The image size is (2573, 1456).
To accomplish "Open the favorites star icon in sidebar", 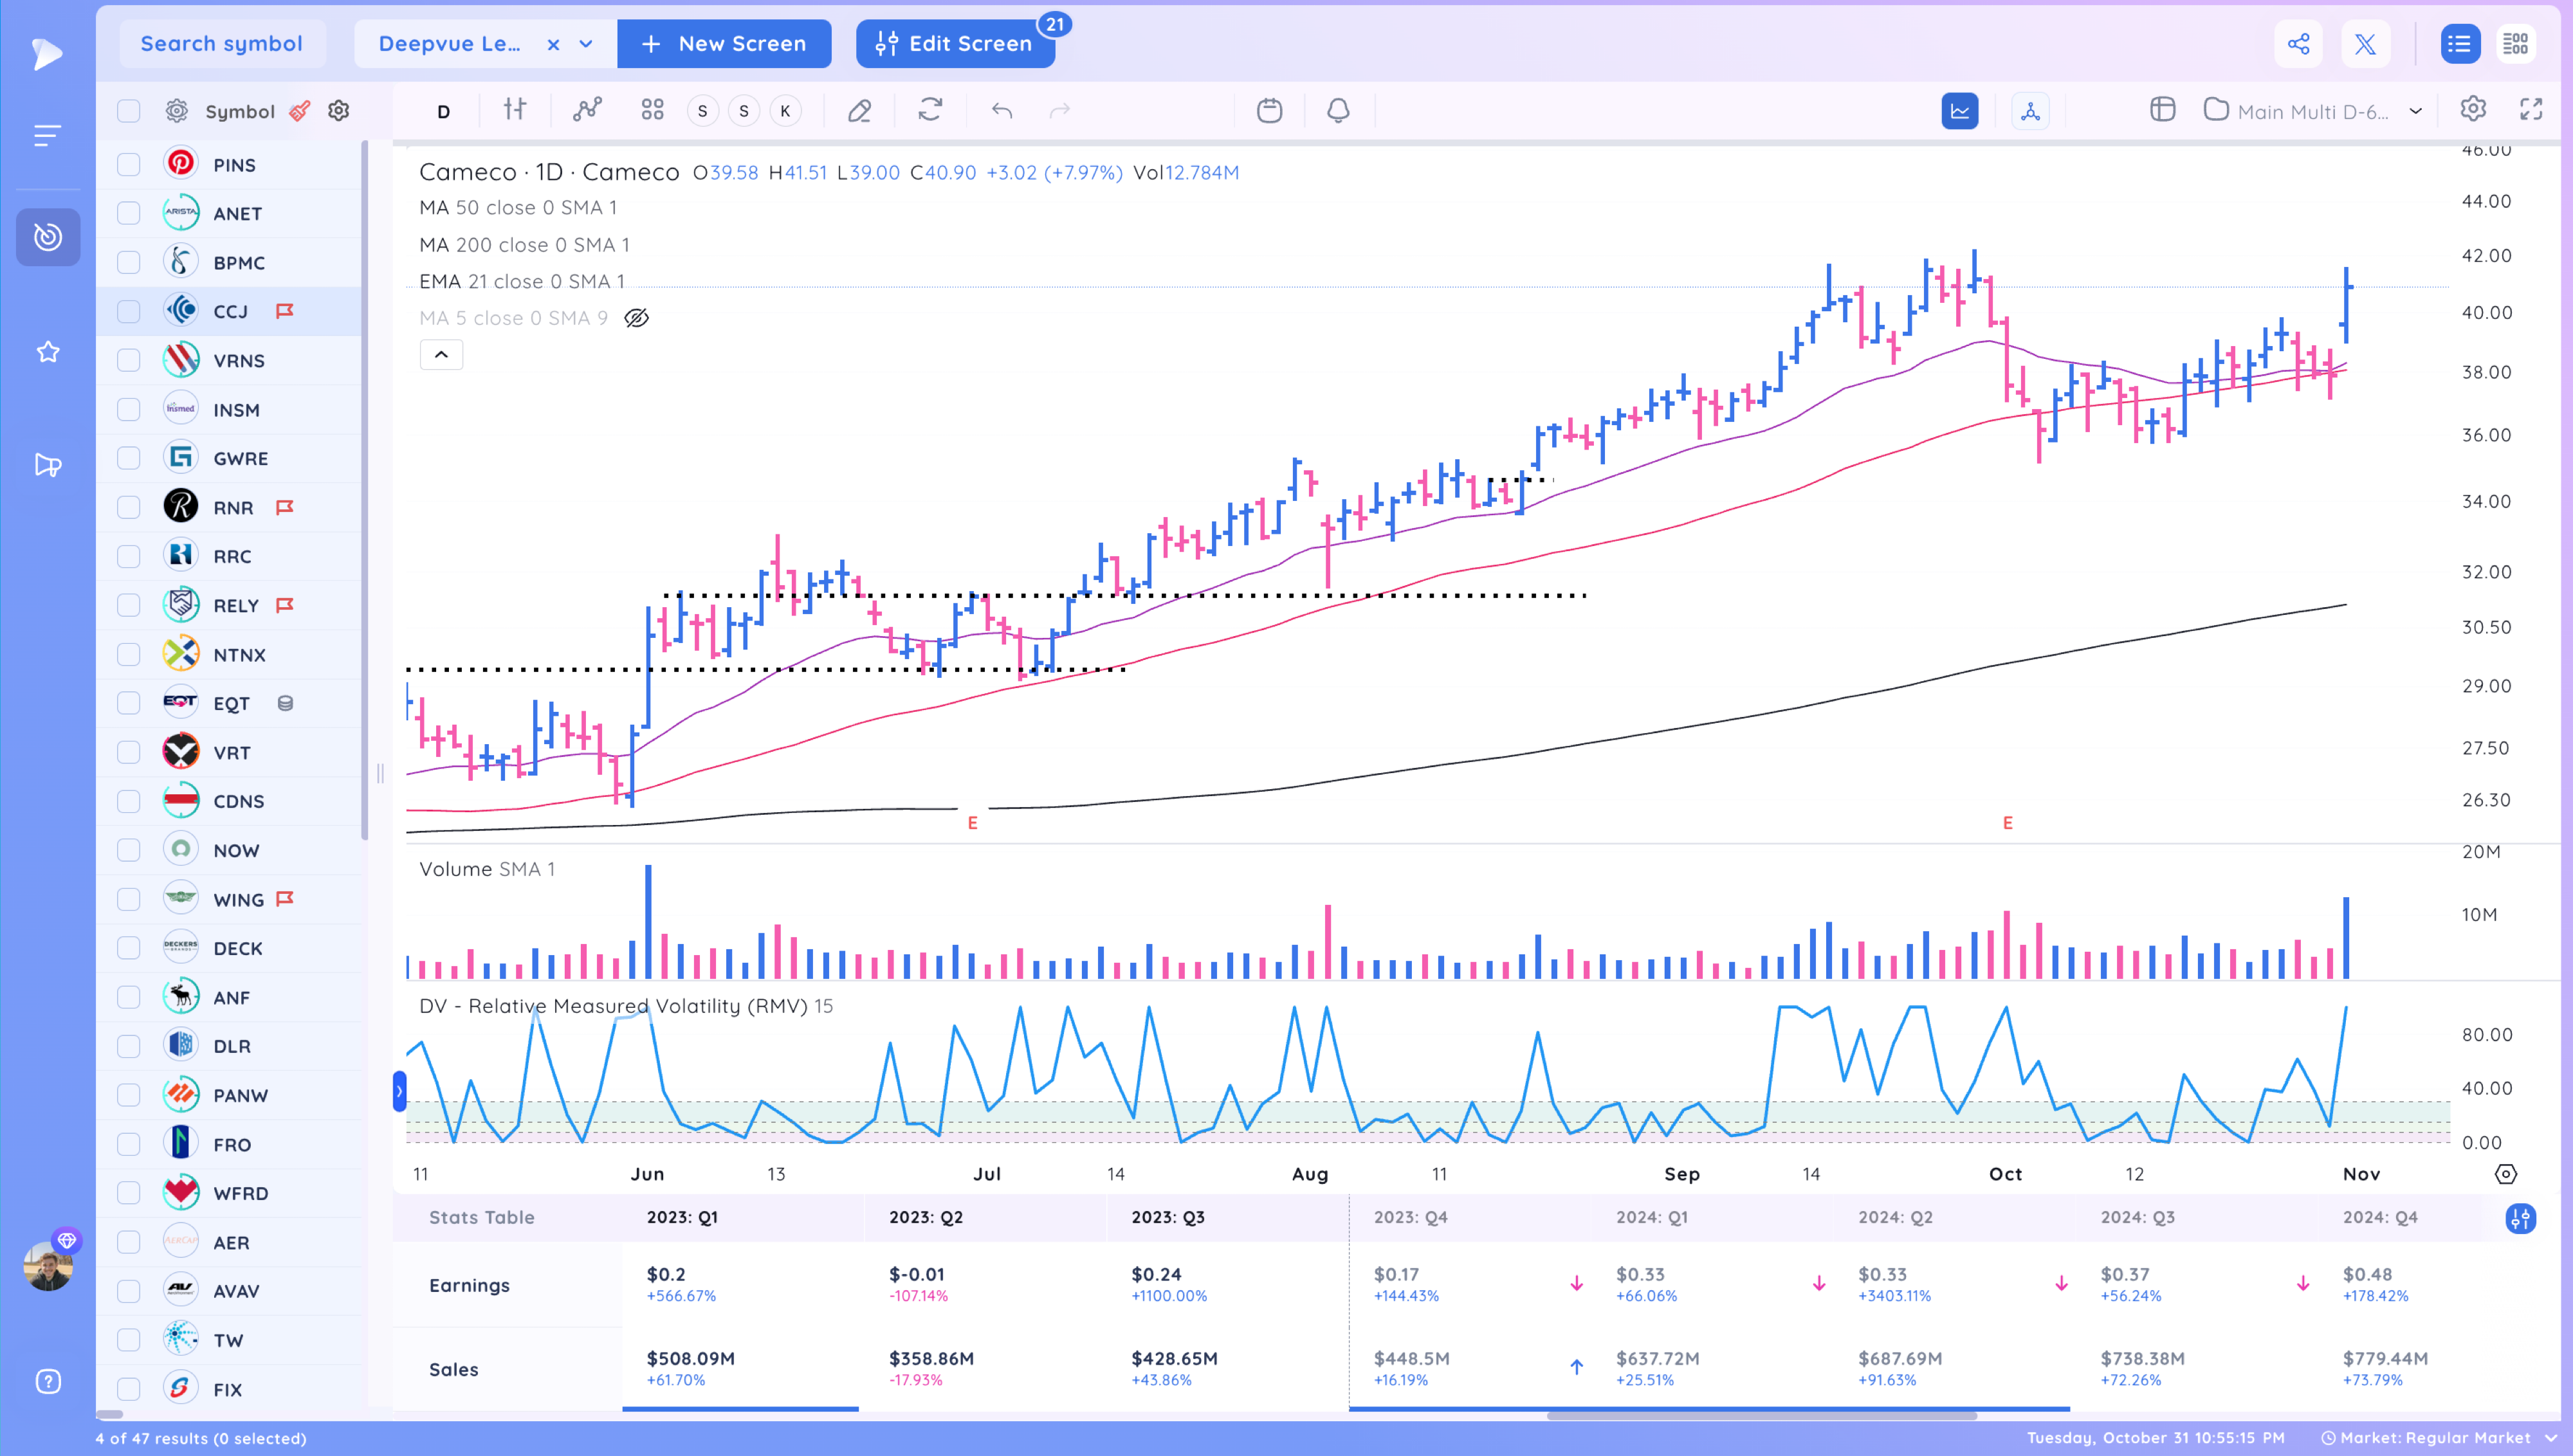I will 48,352.
